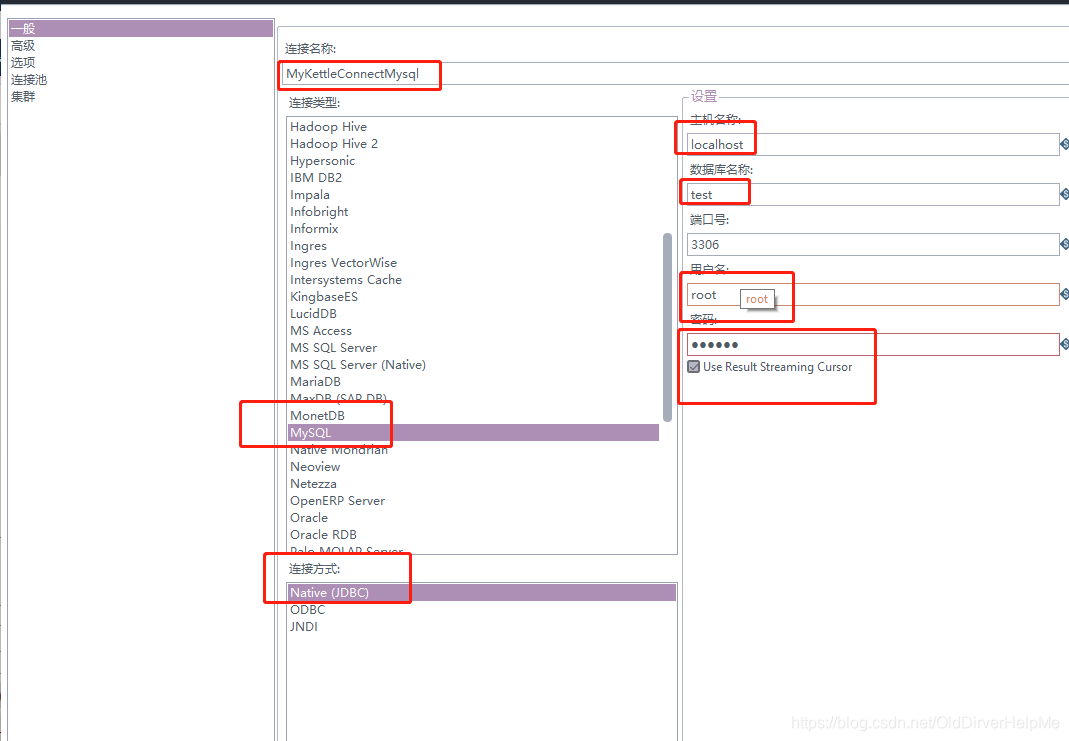The height and width of the screenshot is (741, 1069).
Task: Pick MS Access connection type
Action: click(321, 331)
